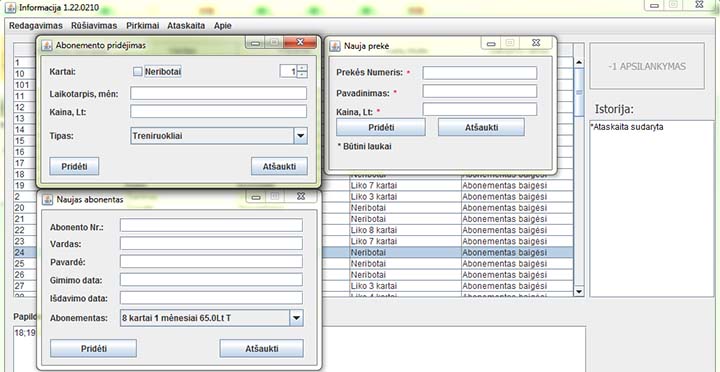Click Java icon in Informacija main window title
The width and height of the screenshot is (720, 372).
(10, 8)
